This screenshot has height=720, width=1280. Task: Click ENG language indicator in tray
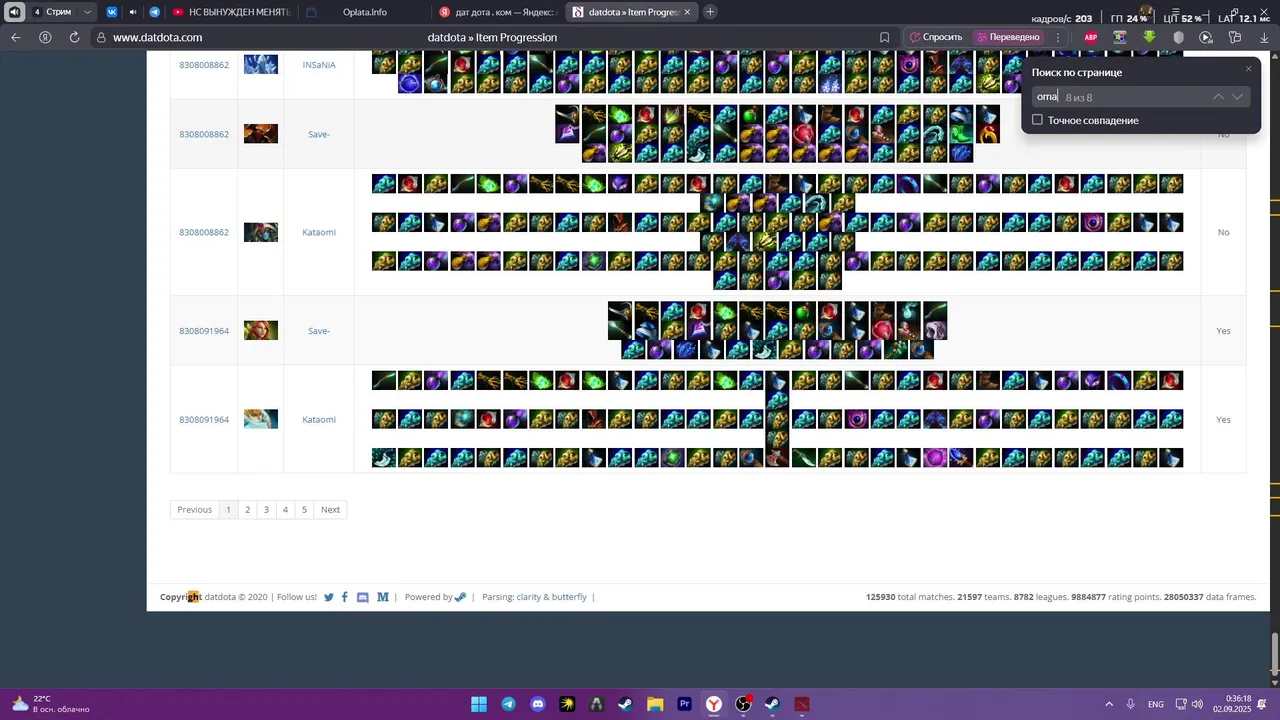click(1156, 704)
